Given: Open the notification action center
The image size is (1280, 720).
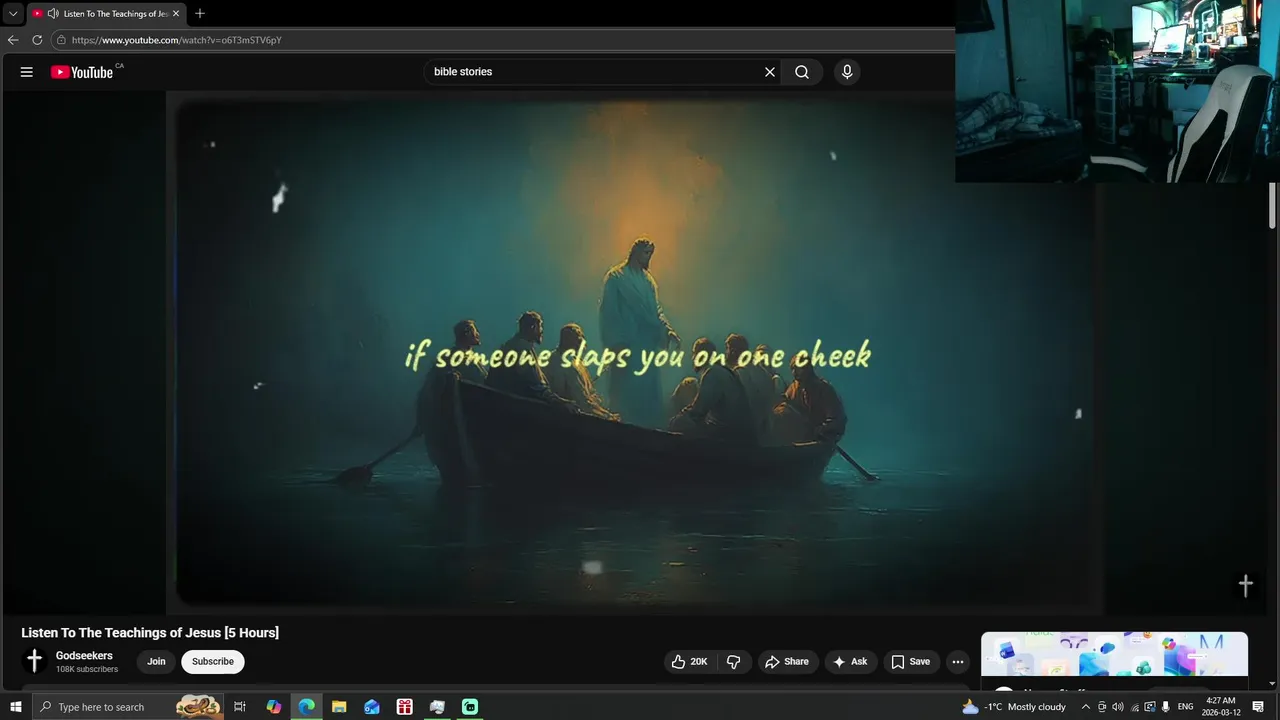Looking at the screenshot, I should (1259, 707).
